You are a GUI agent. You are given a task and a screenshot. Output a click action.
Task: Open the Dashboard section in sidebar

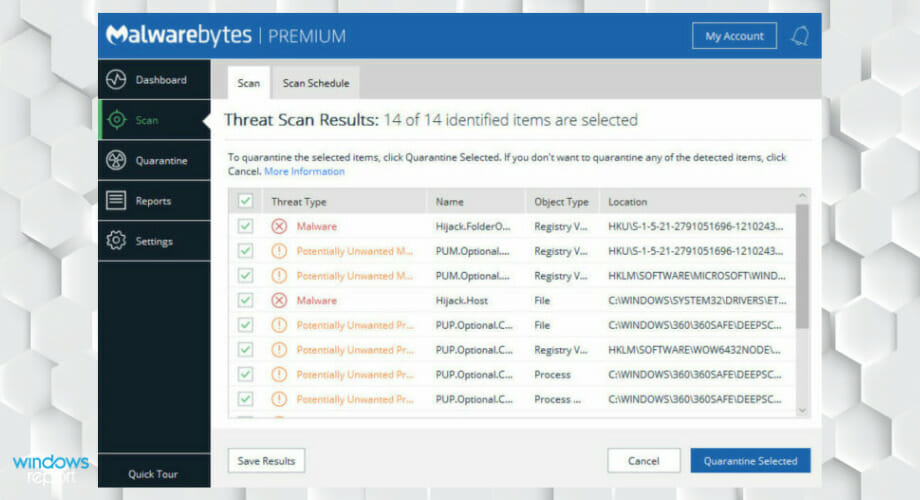[x=154, y=79]
